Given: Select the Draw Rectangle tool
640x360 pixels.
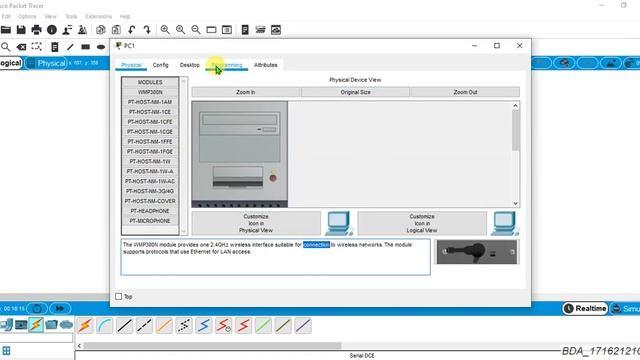Looking at the screenshot, I should tap(85, 47).
